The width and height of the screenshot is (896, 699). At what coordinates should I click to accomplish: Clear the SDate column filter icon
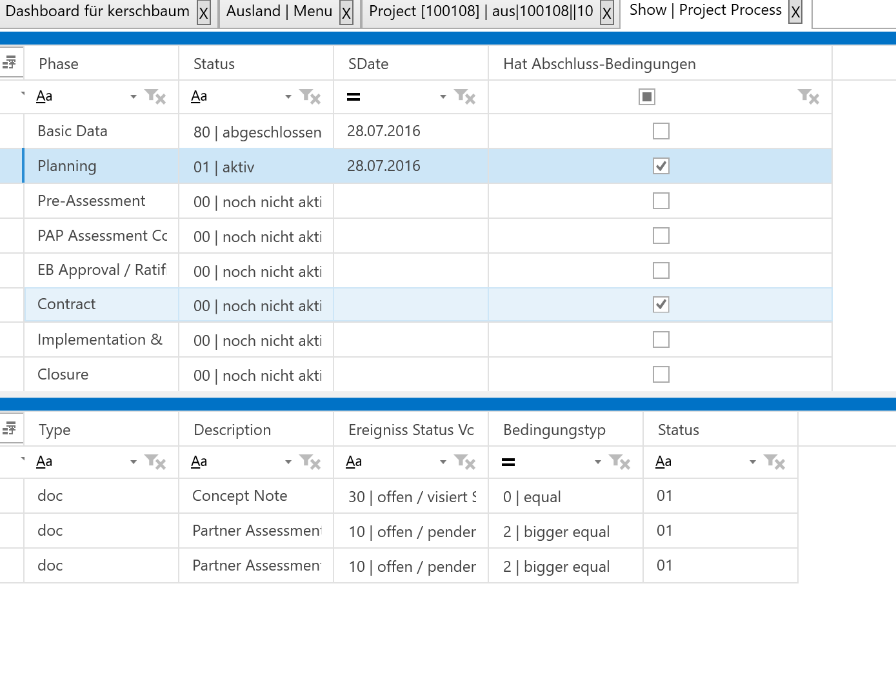point(465,97)
